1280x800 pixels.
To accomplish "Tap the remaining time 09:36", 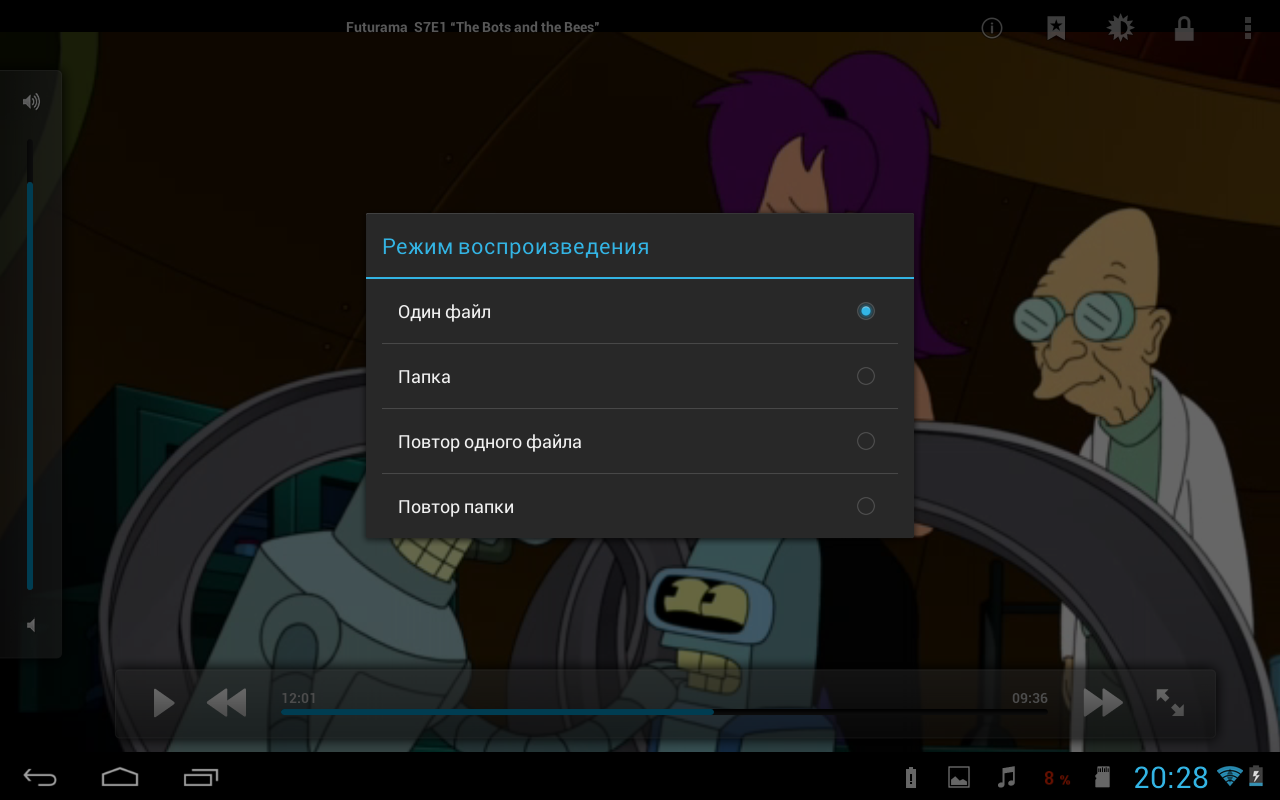I will click(1030, 698).
